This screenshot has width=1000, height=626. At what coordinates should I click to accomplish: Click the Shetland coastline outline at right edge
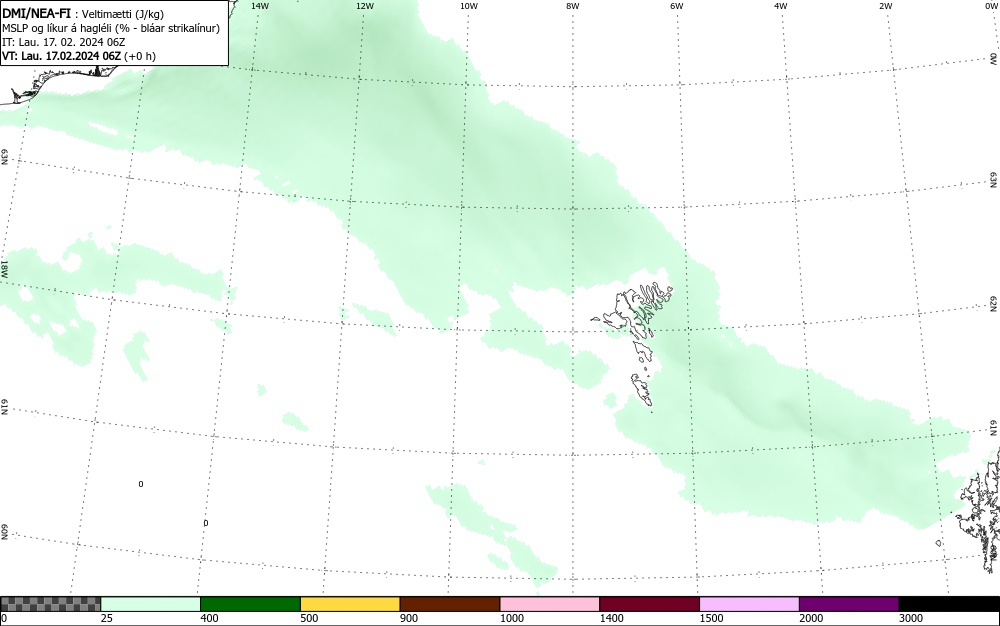980,513
